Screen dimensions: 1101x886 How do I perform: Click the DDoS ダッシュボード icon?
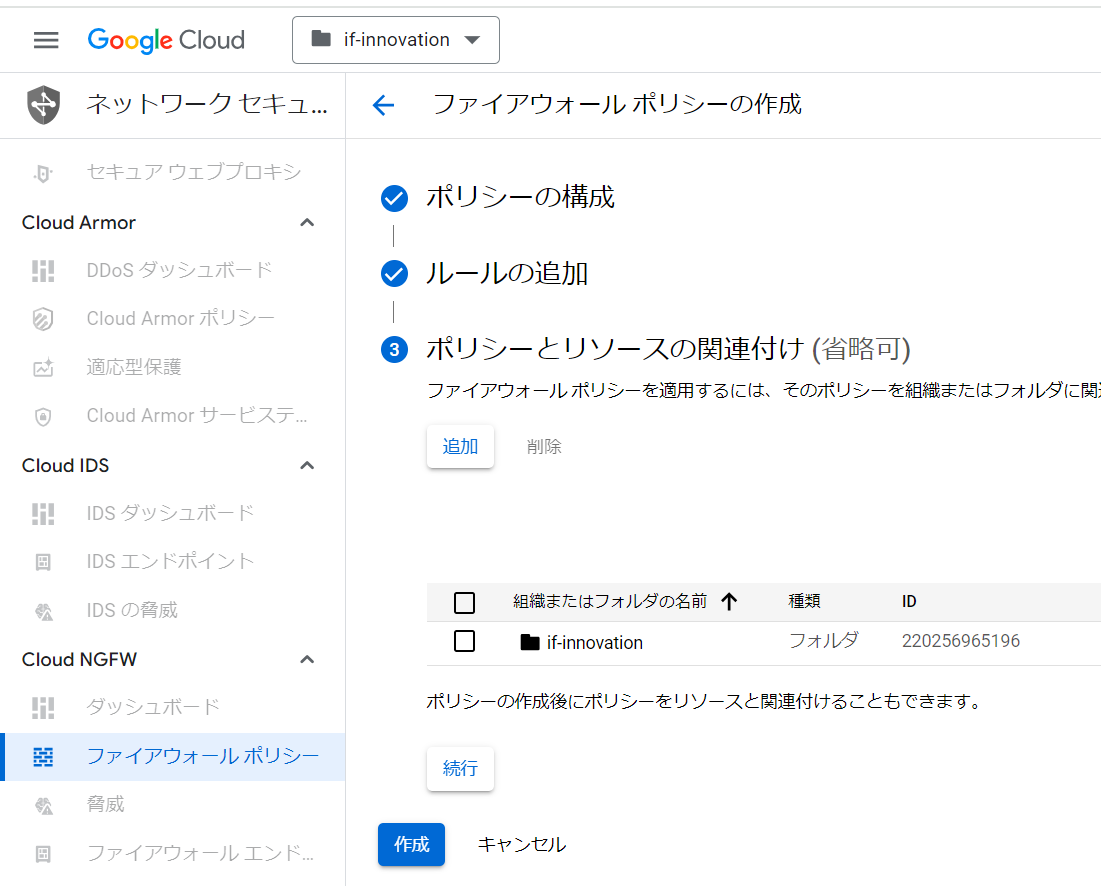[43, 270]
